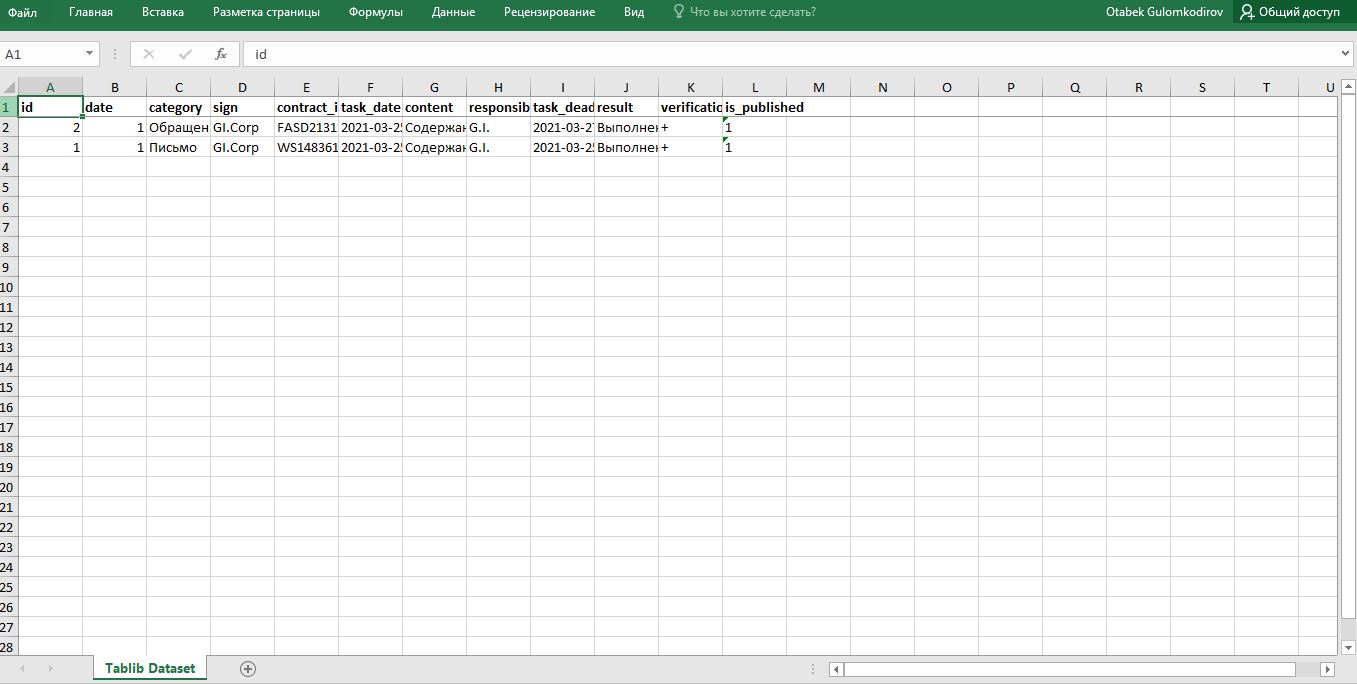This screenshot has width=1357, height=684.
Task: Open the Файл menu
Action: (22, 13)
